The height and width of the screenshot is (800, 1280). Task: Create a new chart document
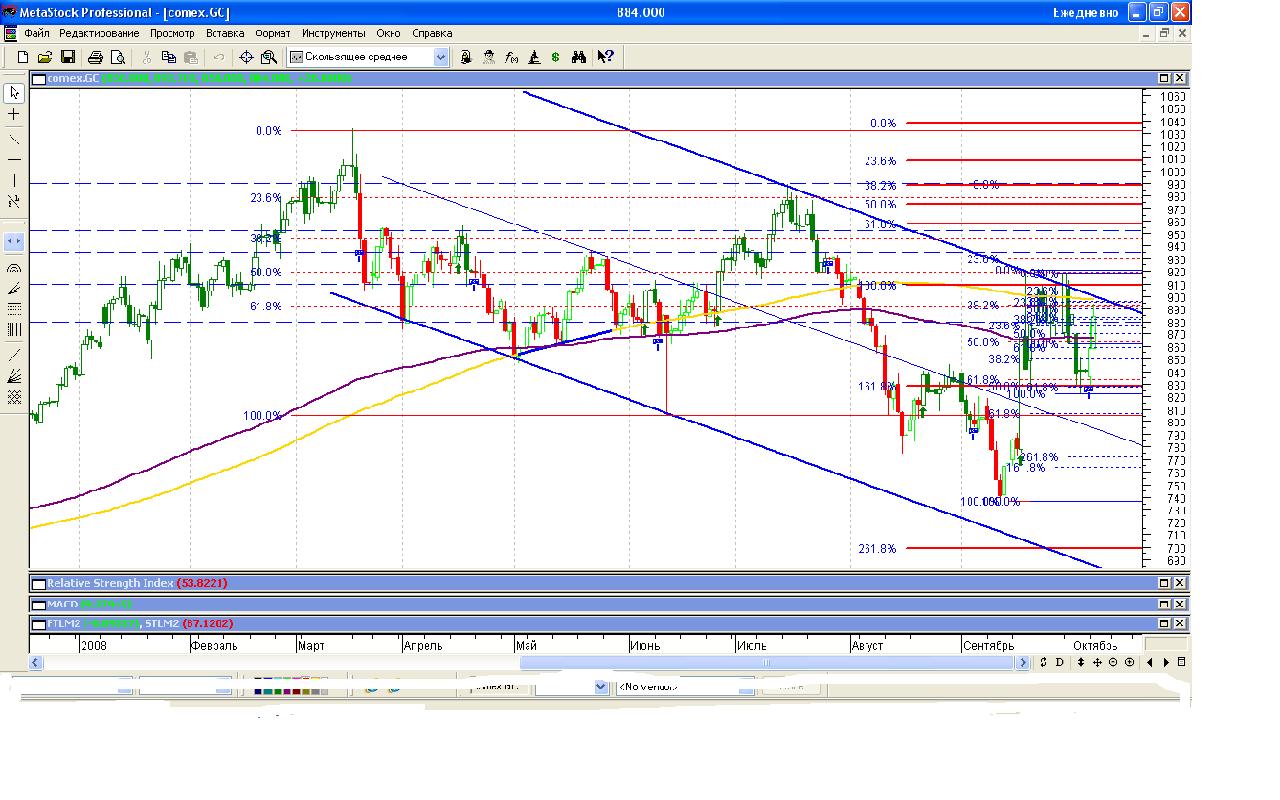click(x=23, y=57)
